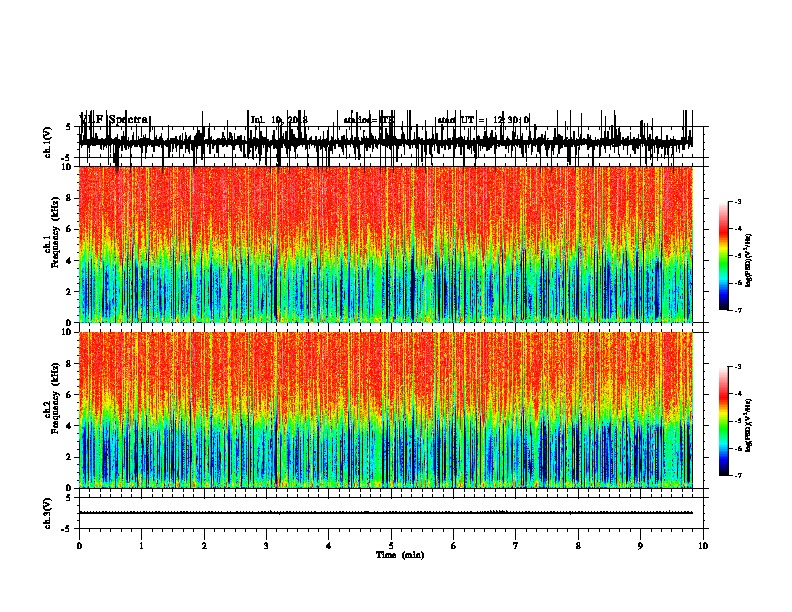Click the '4' kHz tick of ch.2 spectrogram
The image size is (792, 612).
click(70, 426)
